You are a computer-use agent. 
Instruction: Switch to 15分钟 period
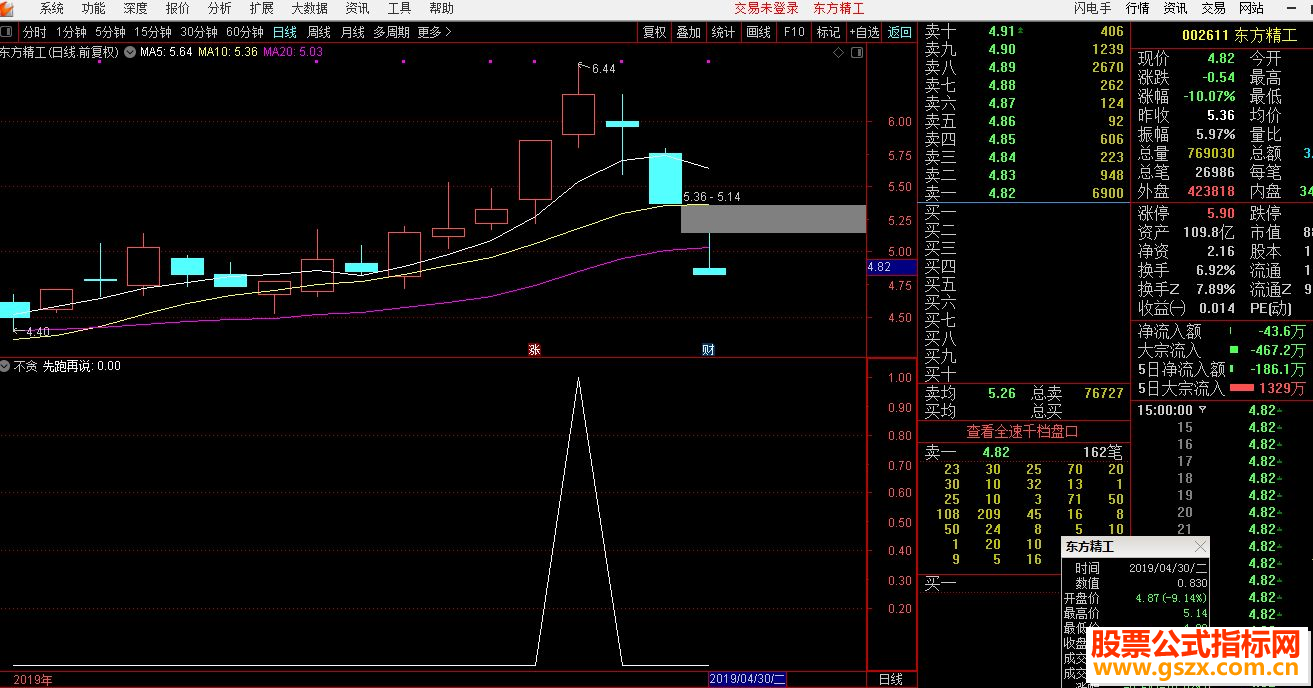tap(153, 32)
